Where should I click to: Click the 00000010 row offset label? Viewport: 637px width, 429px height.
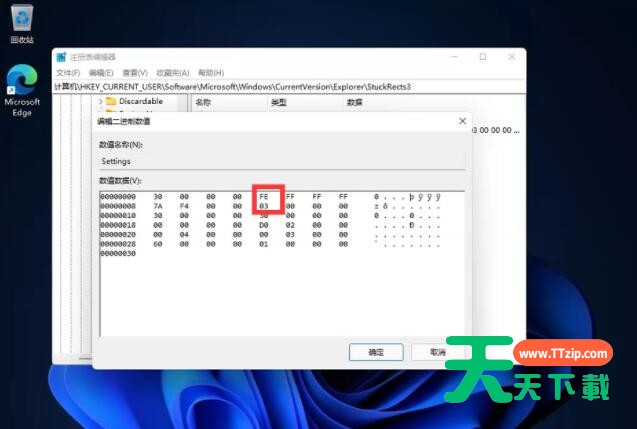point(118,216)
